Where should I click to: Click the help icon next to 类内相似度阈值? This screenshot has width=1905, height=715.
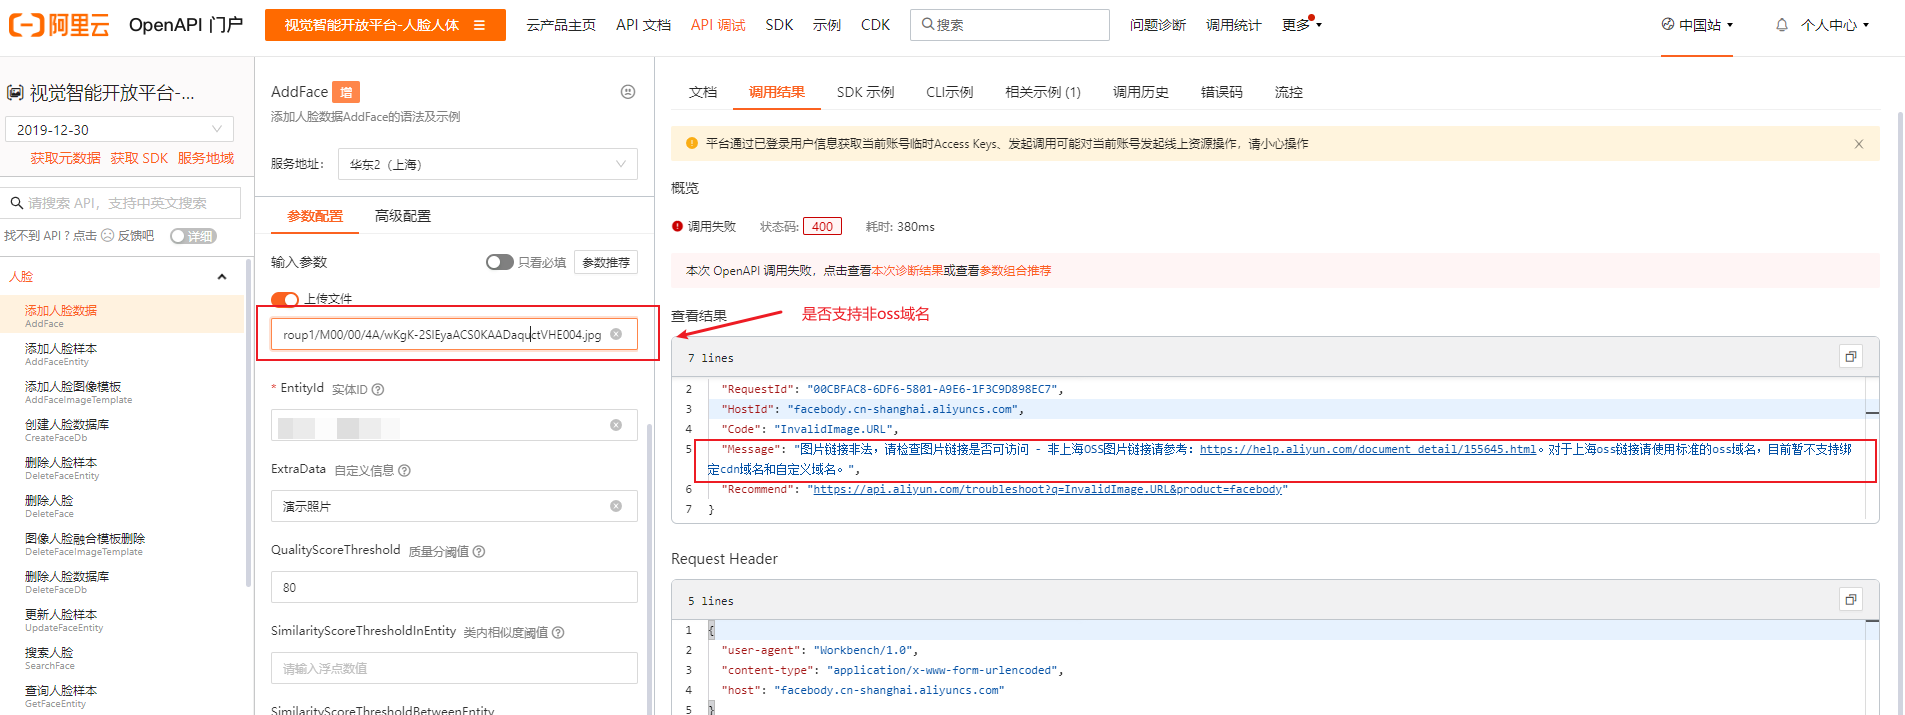click(558, 633)
